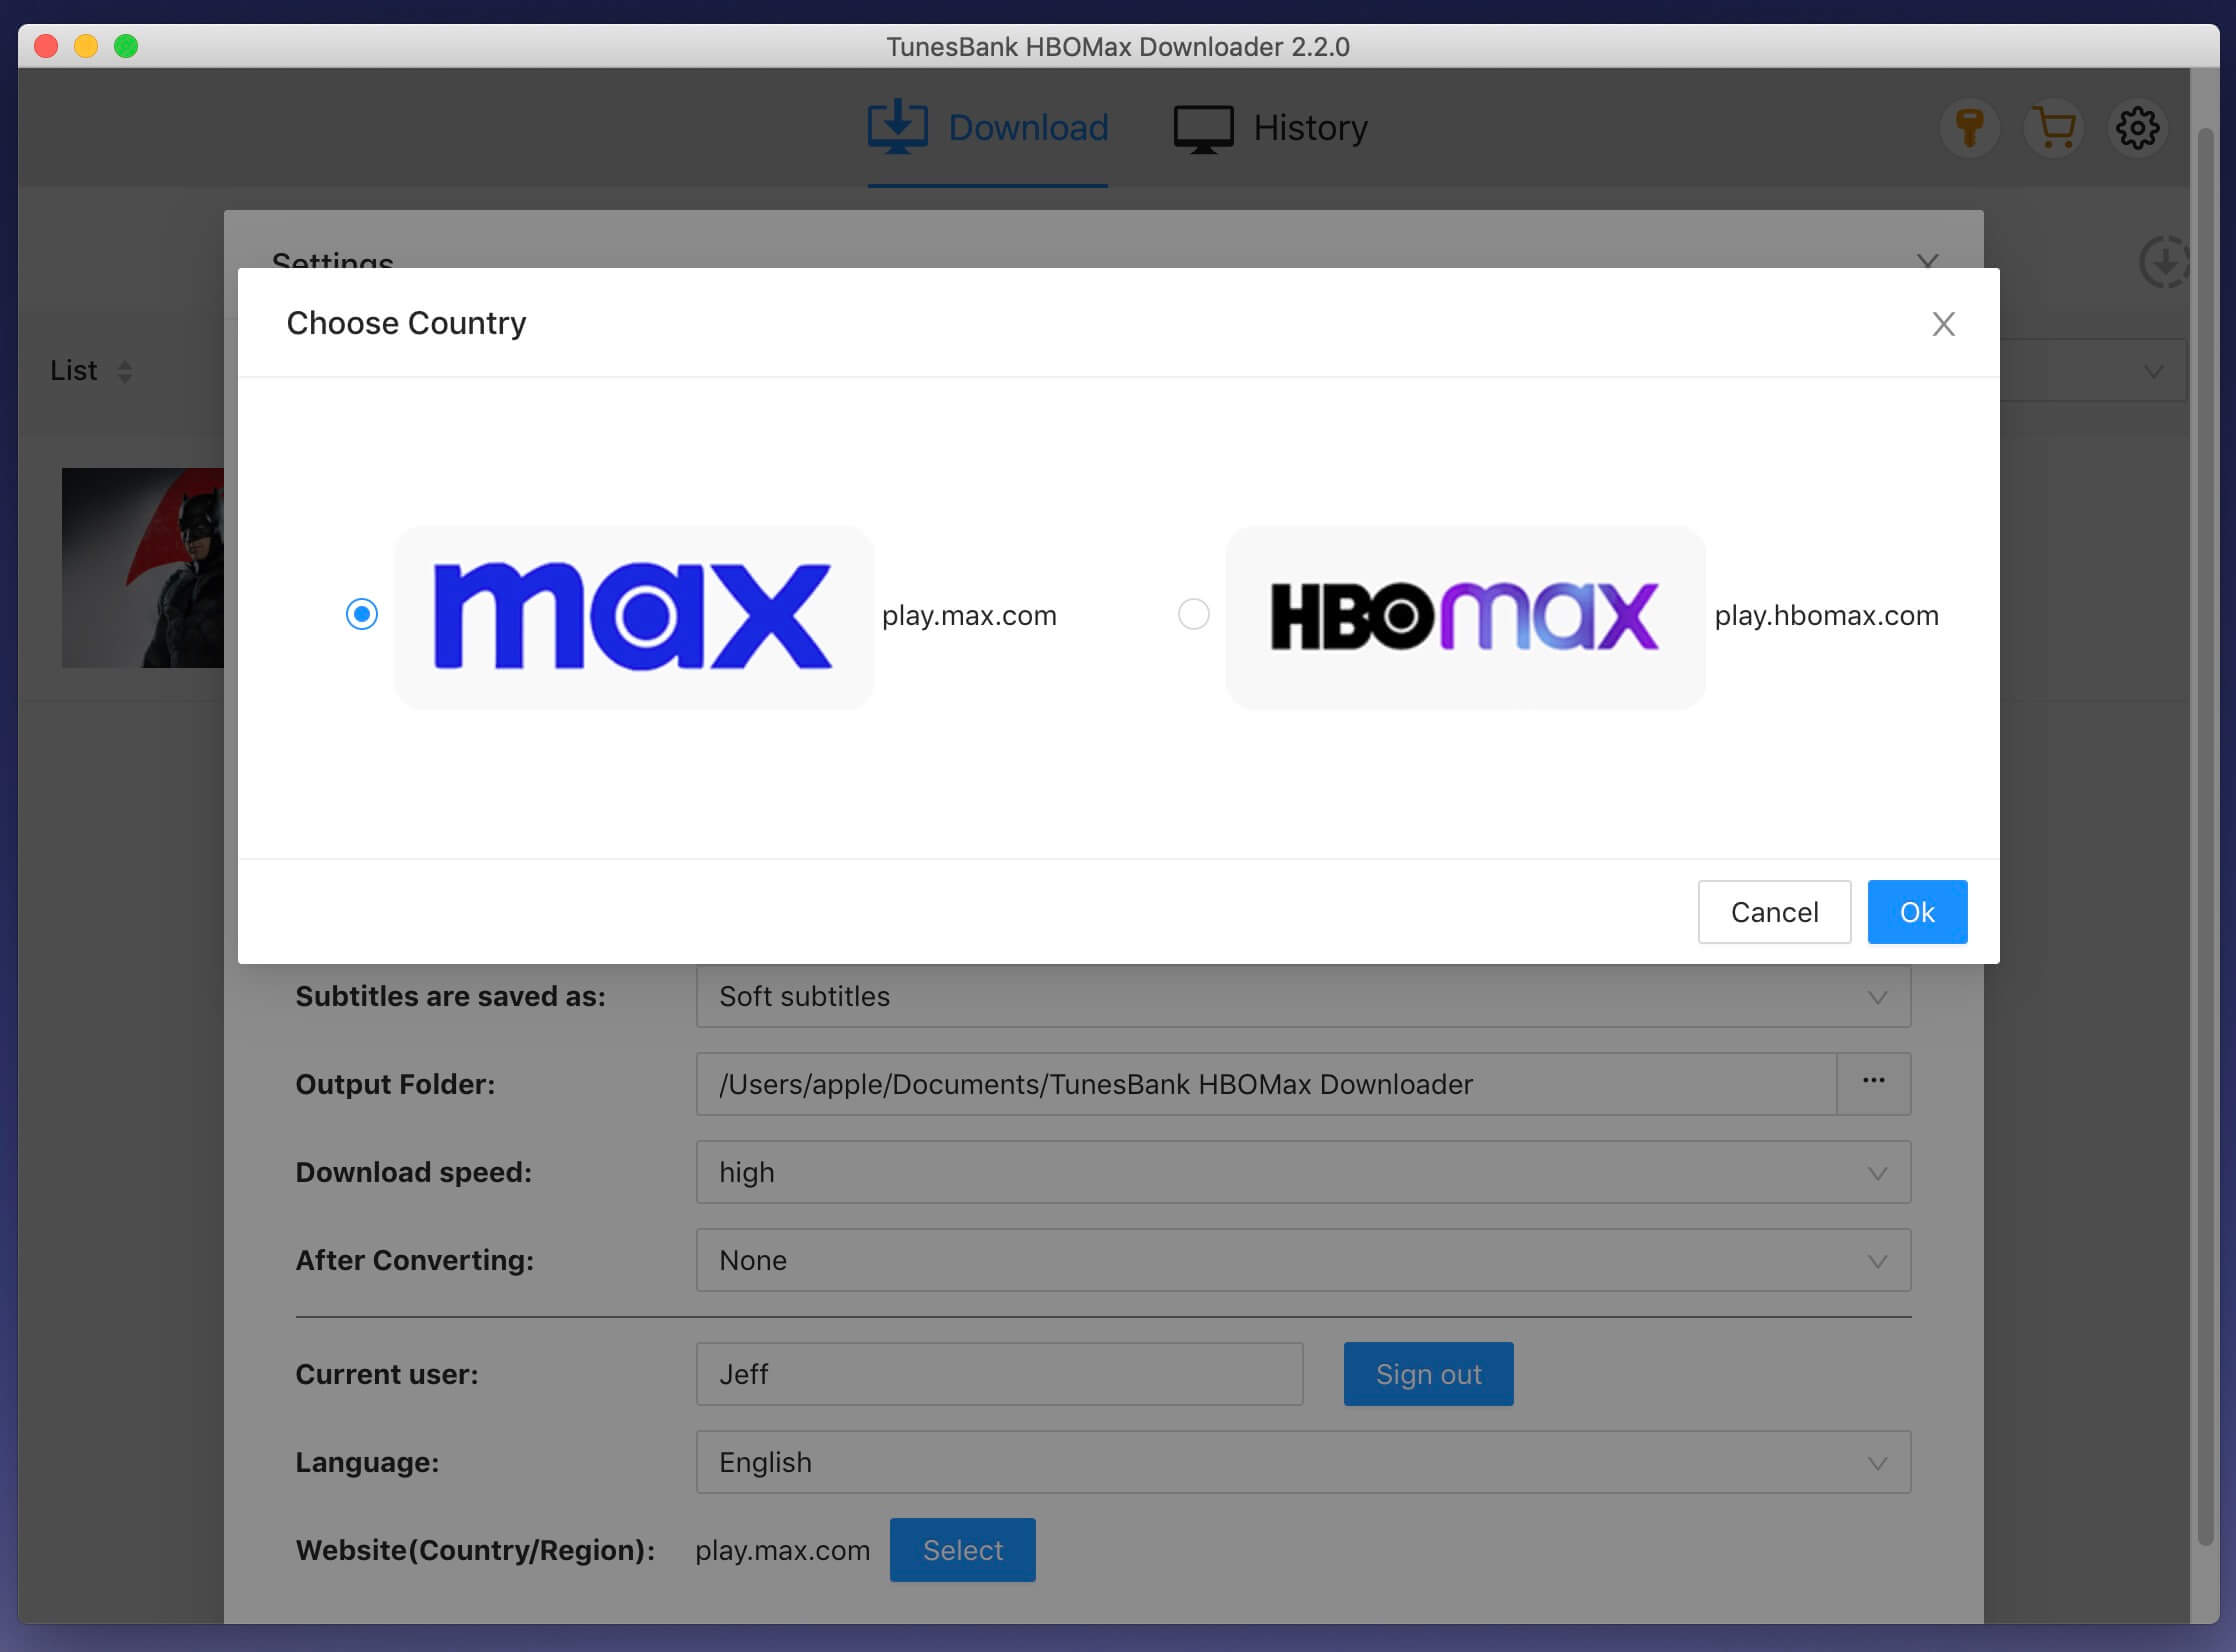The height and width of the screenshot is (1652, 2236).
Task: Close the Choose Country dialog
Action: [1943, 324]
